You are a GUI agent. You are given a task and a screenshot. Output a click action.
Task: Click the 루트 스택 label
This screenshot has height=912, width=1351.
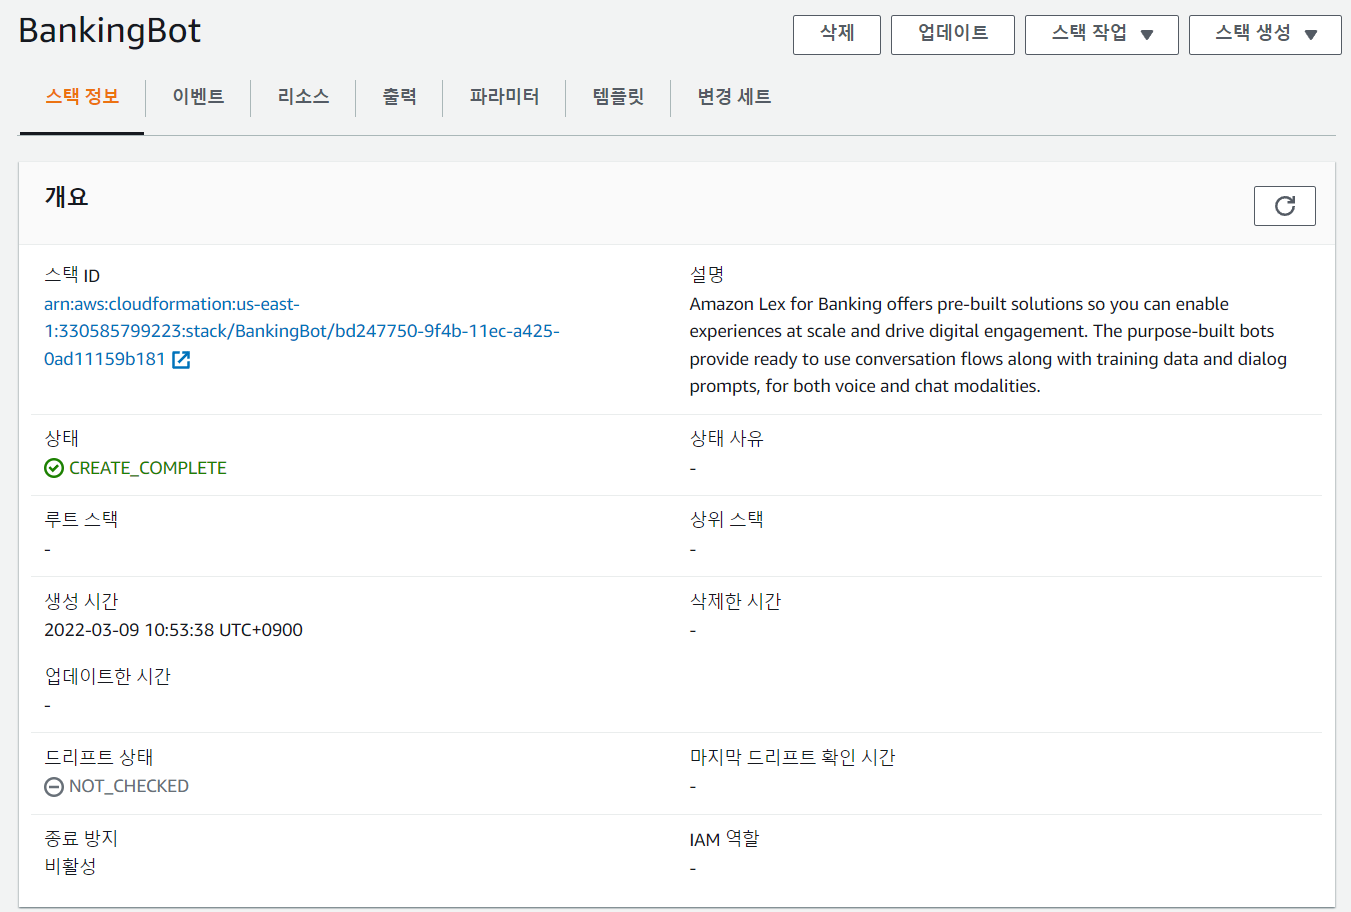(81, 519)
